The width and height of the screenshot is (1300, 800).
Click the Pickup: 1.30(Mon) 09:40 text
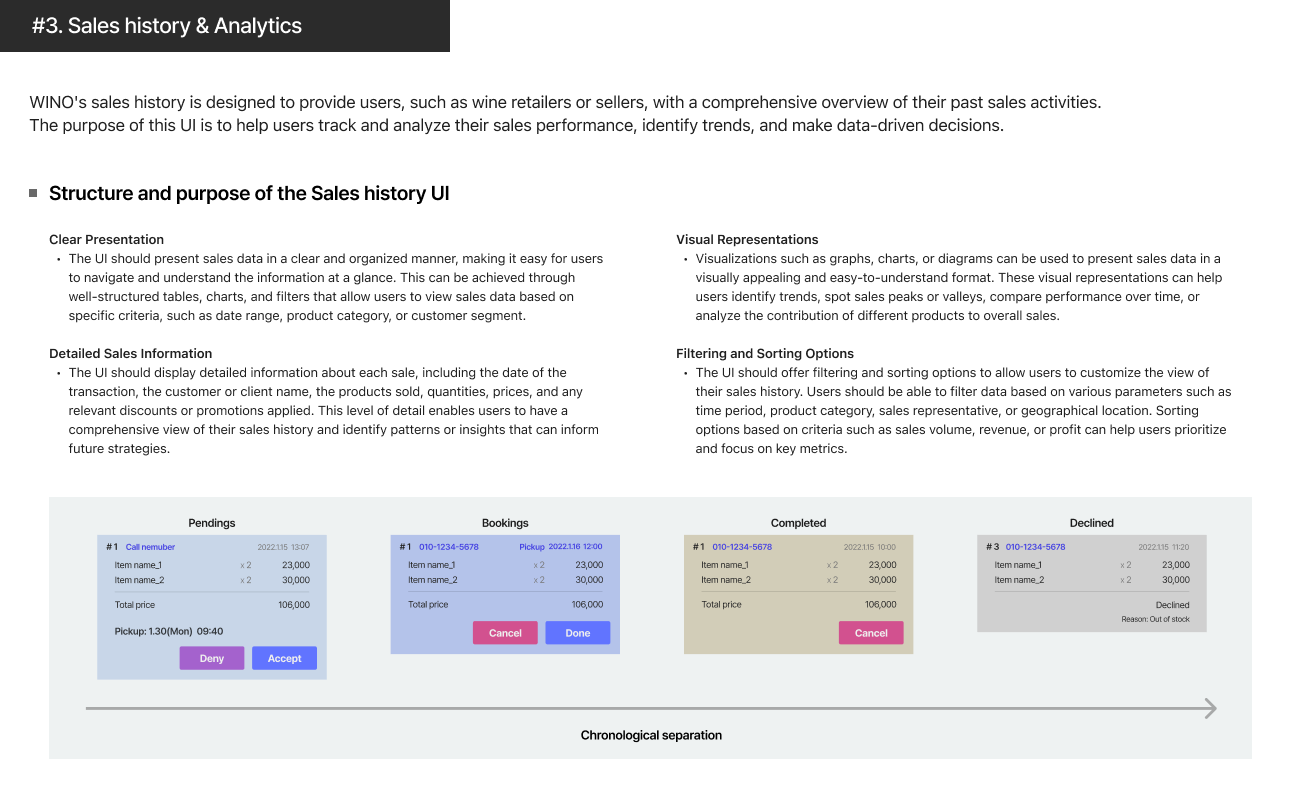coord(168,631)
